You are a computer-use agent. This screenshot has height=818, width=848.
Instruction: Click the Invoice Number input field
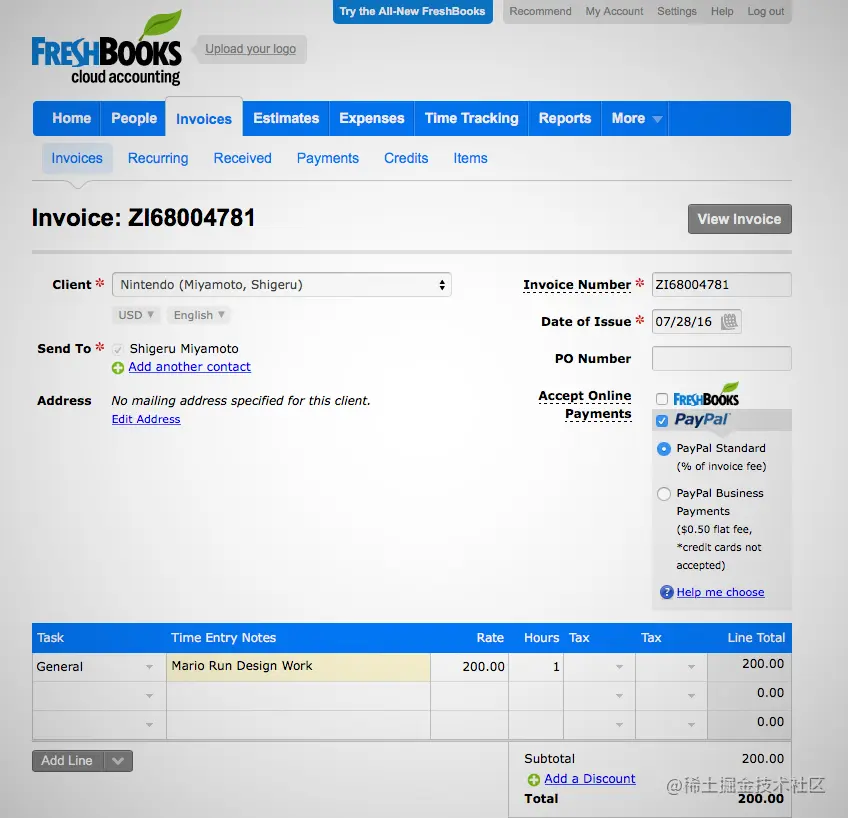(x=721, y=284)
